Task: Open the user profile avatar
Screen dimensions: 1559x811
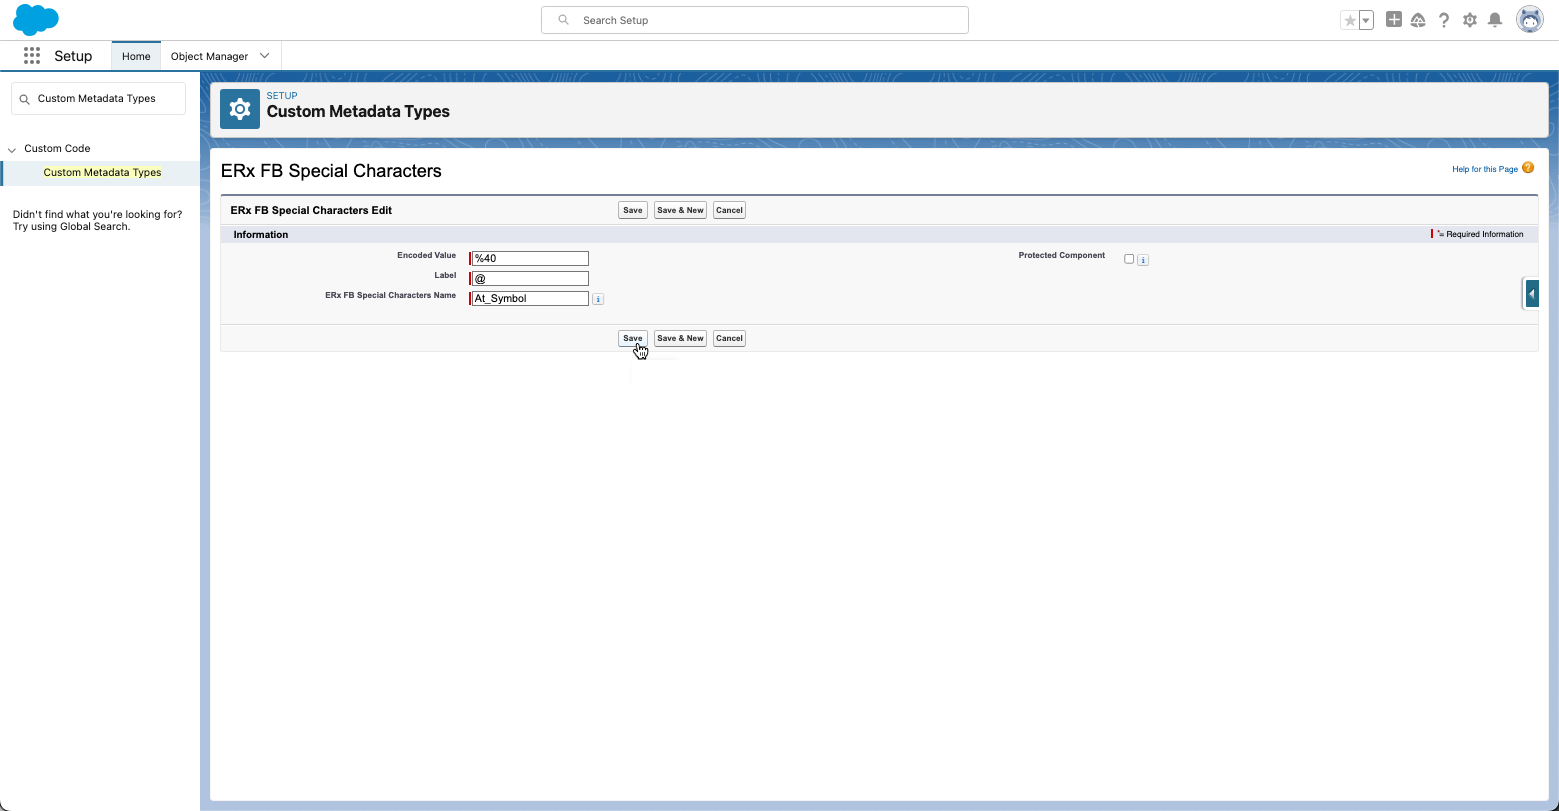Action: pyautogui.click(x=1529, y=20)
